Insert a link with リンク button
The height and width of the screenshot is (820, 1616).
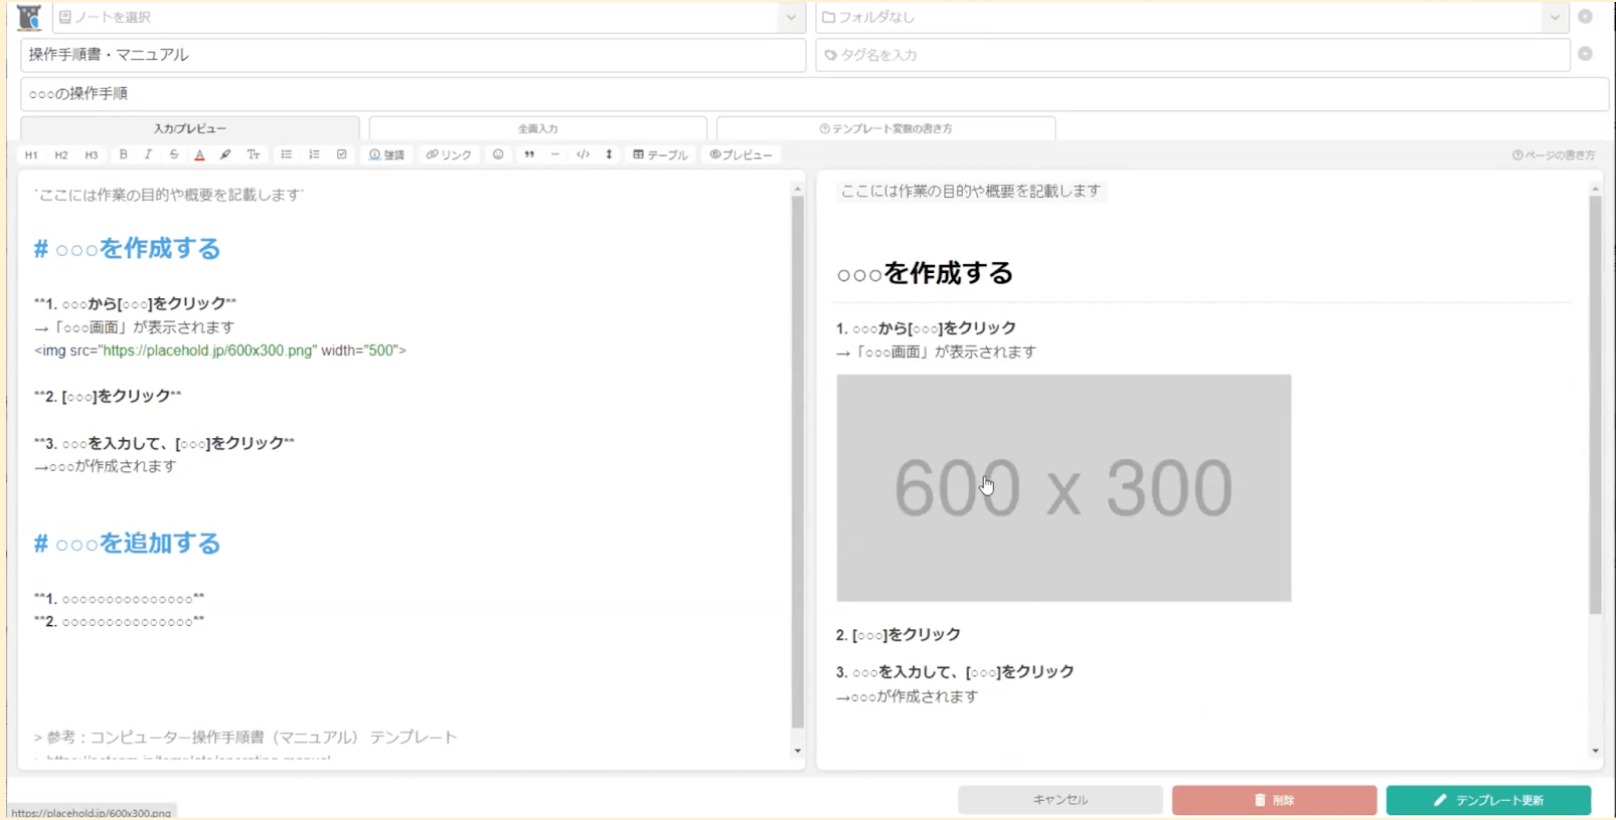tap(449, 155)
